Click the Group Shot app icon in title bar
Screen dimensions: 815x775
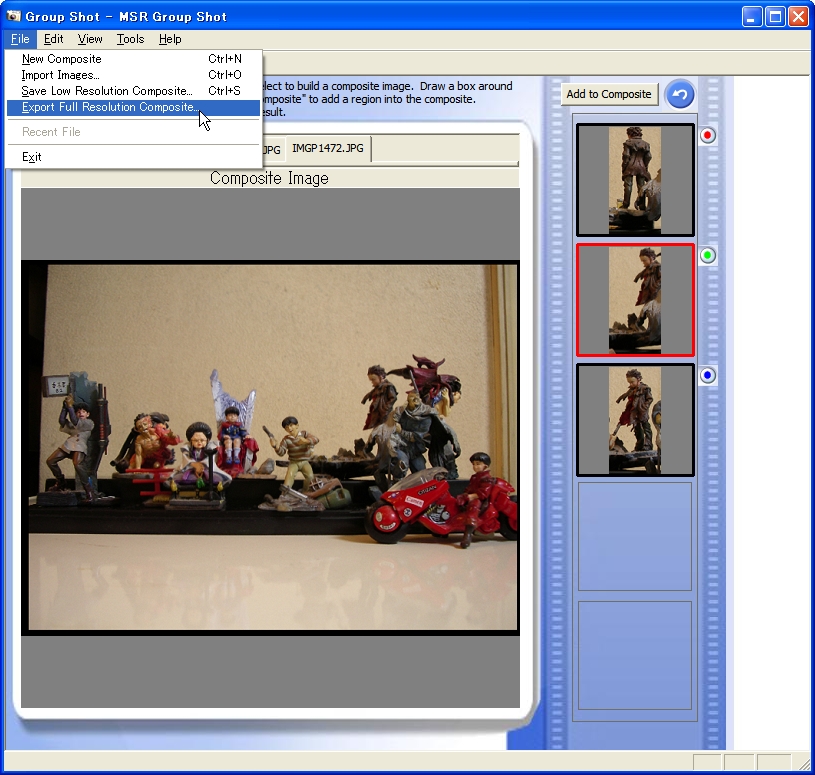point(14,16)
